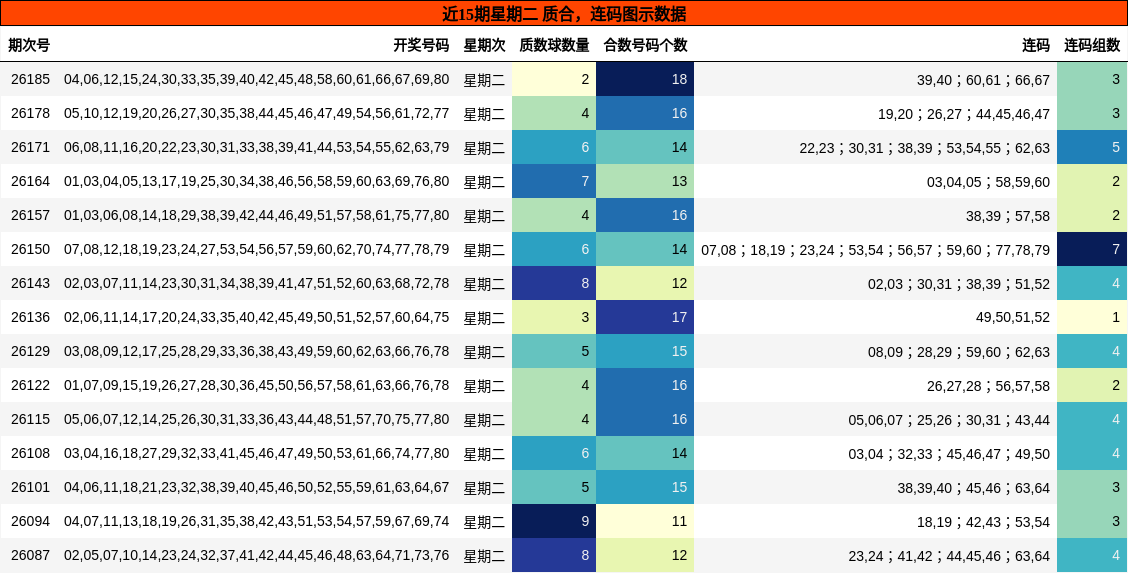
Task: Click the 连码组数 cell in row 26122
Action: pyautogui.click(x=1092, y=385)
